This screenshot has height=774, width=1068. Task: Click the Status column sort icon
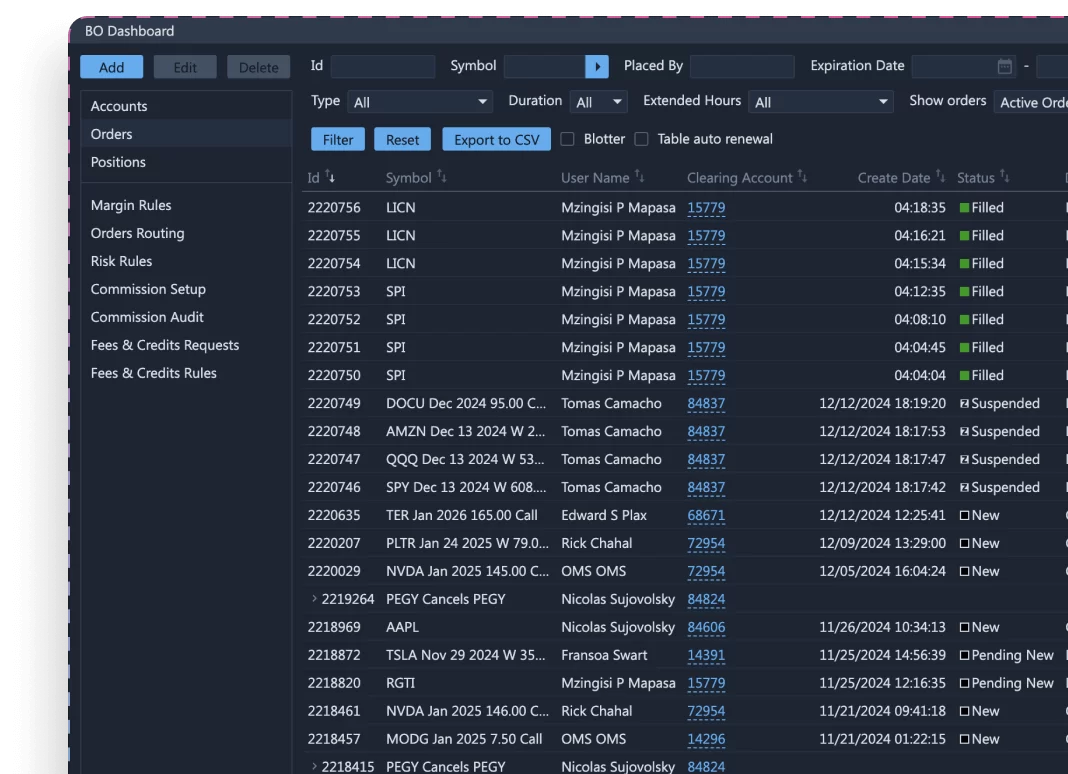pyautogui.click(x=1005, y=176)
